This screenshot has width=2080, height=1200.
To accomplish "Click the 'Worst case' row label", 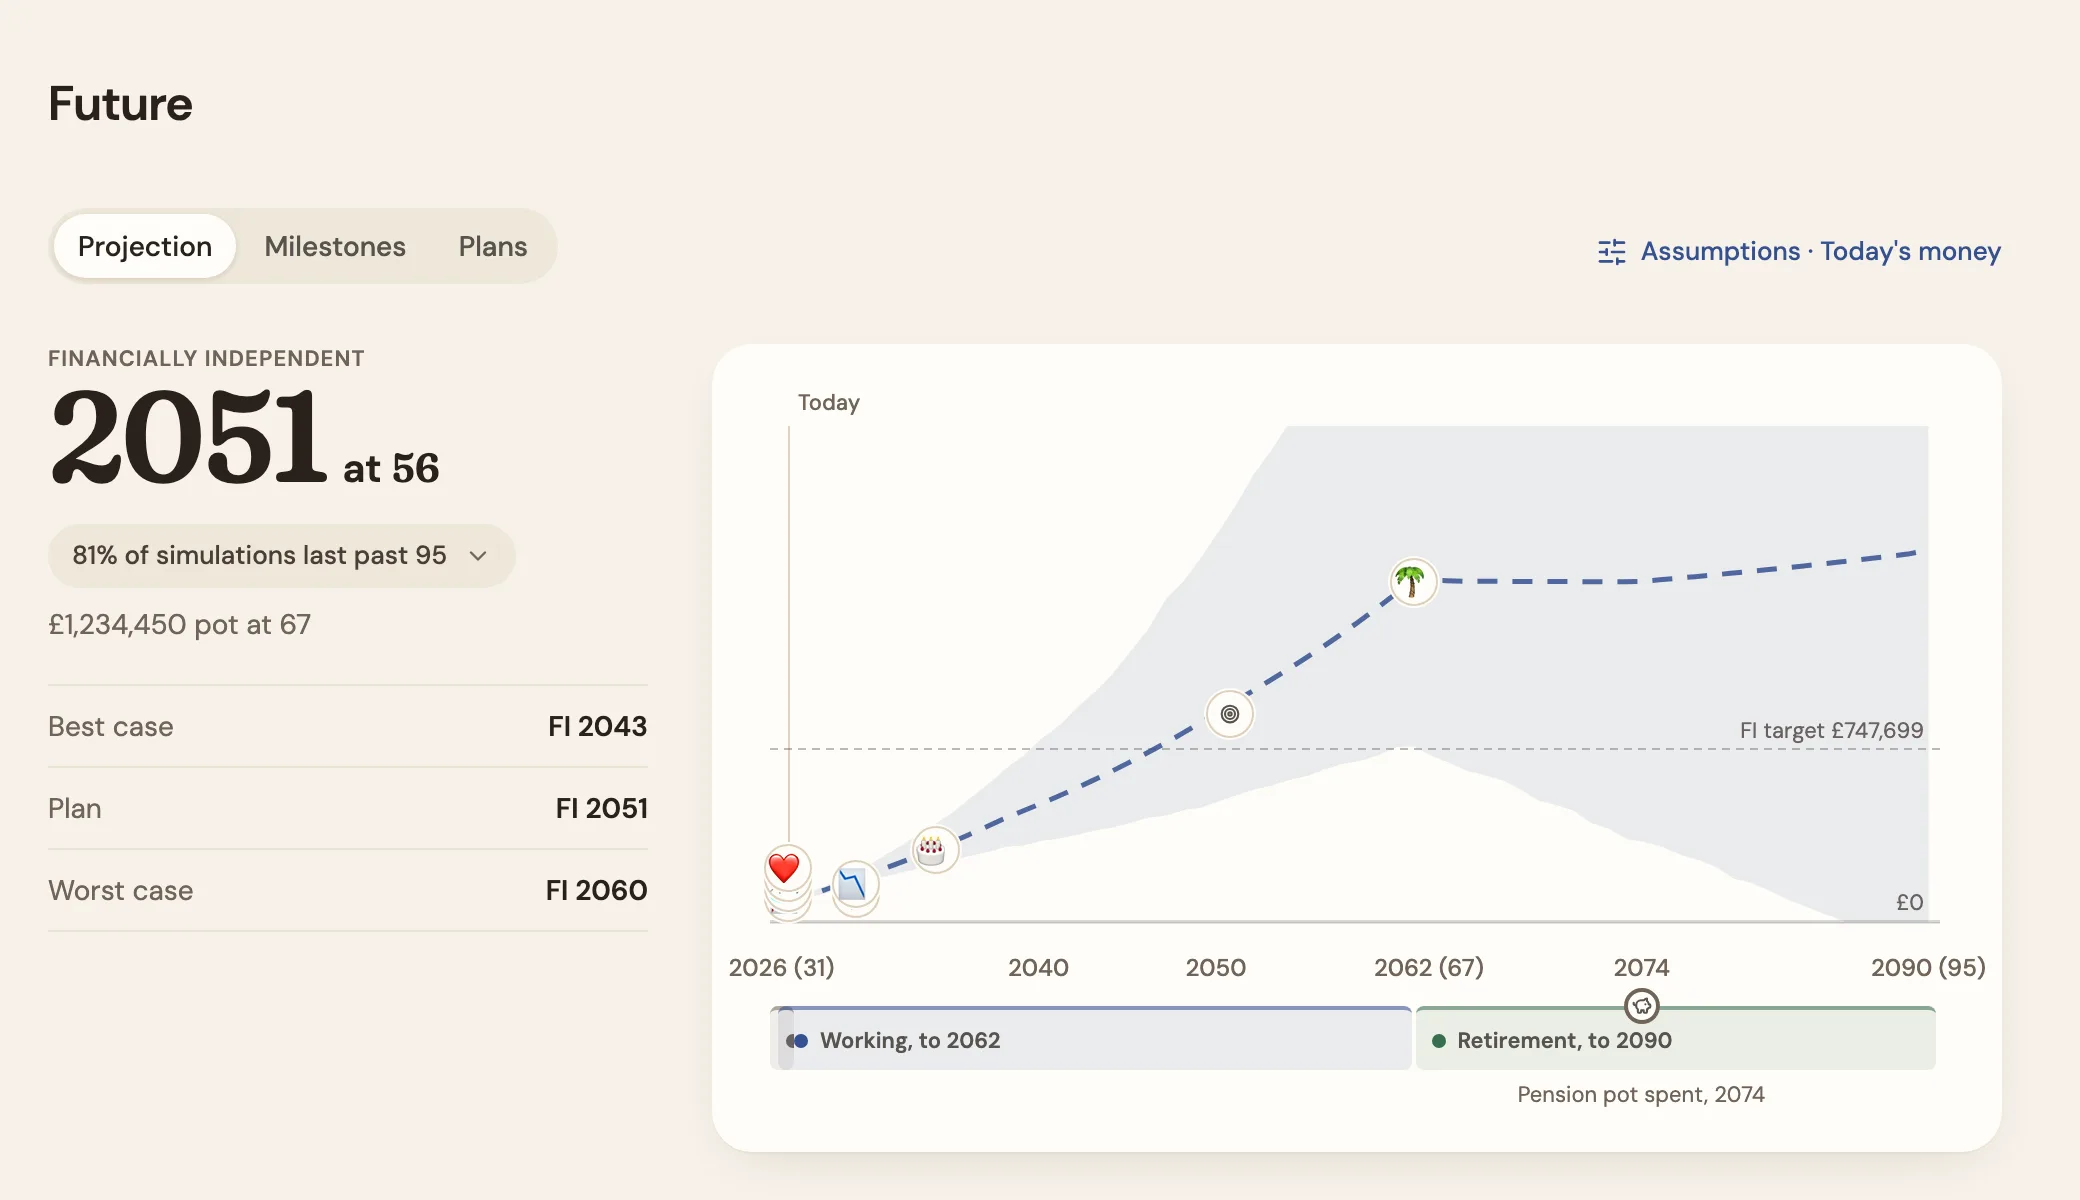I will (121, 891).
